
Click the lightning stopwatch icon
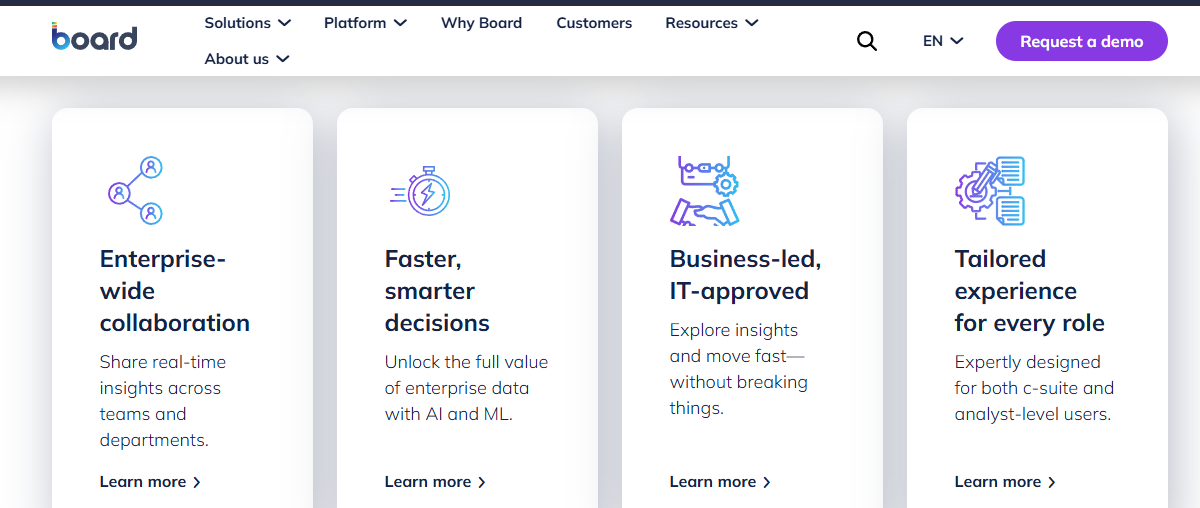pyautogui.click(x=420, y=191)
